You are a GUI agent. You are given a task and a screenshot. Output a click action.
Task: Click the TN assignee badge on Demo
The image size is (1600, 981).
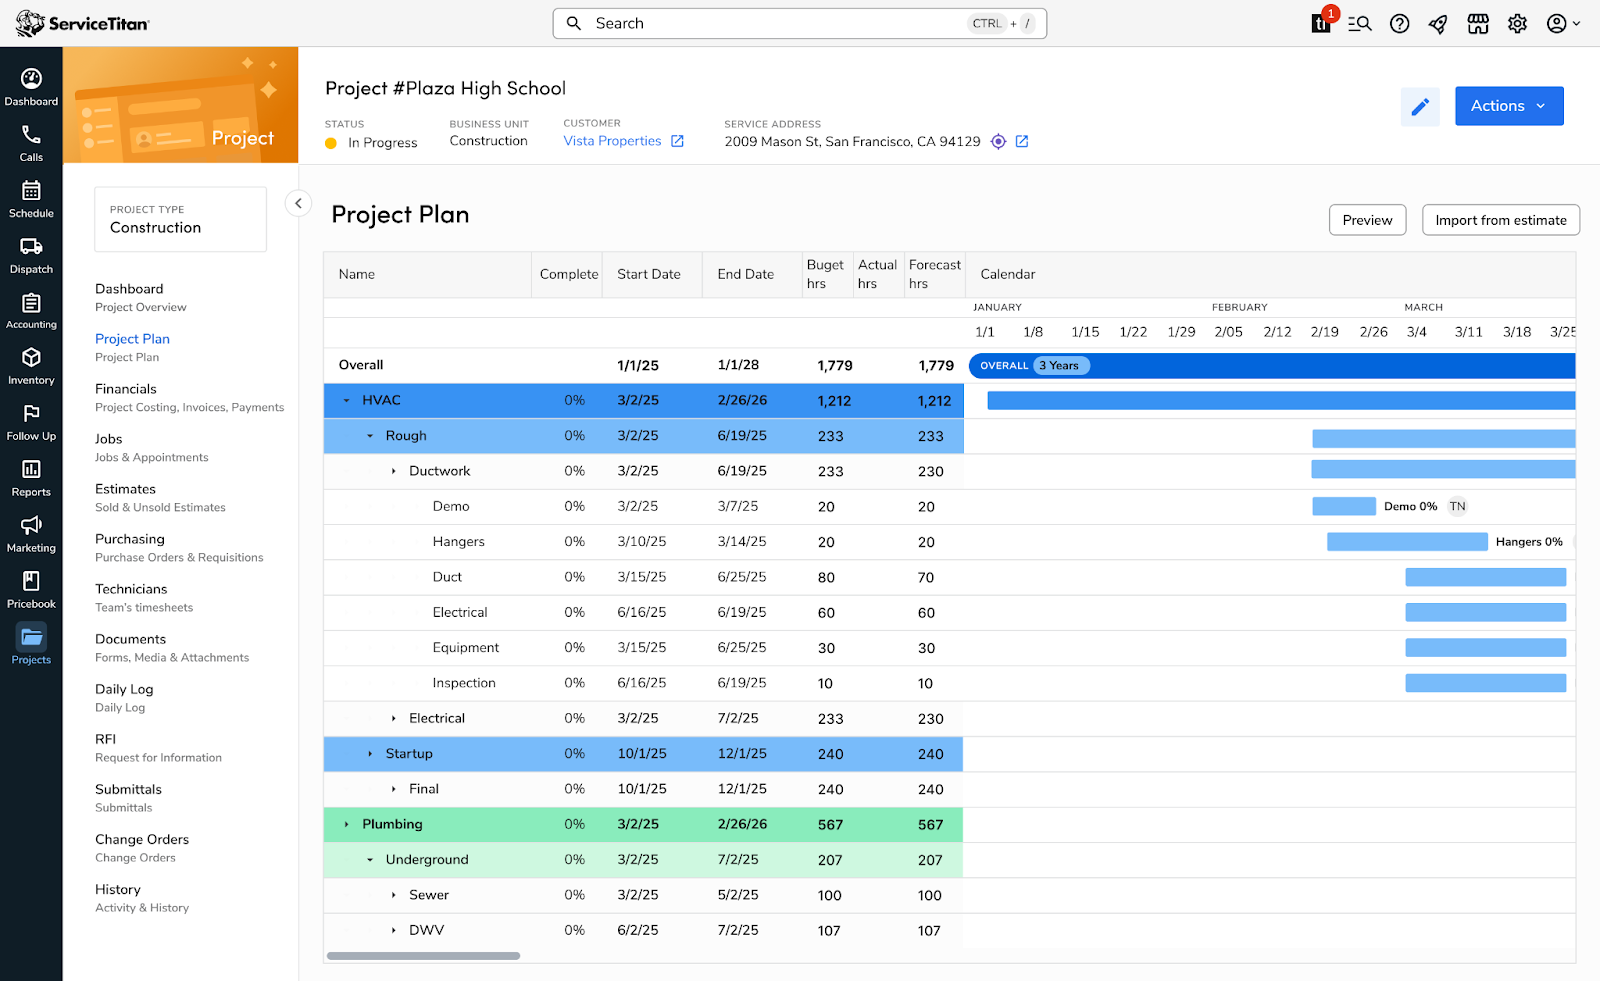pos(1458,506)
